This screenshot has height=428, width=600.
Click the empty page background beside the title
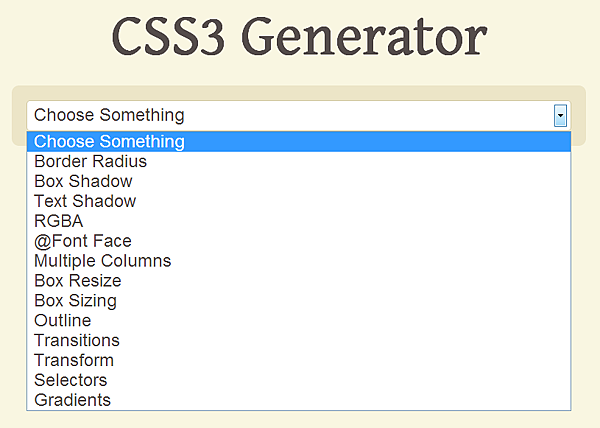coord(550,40)
